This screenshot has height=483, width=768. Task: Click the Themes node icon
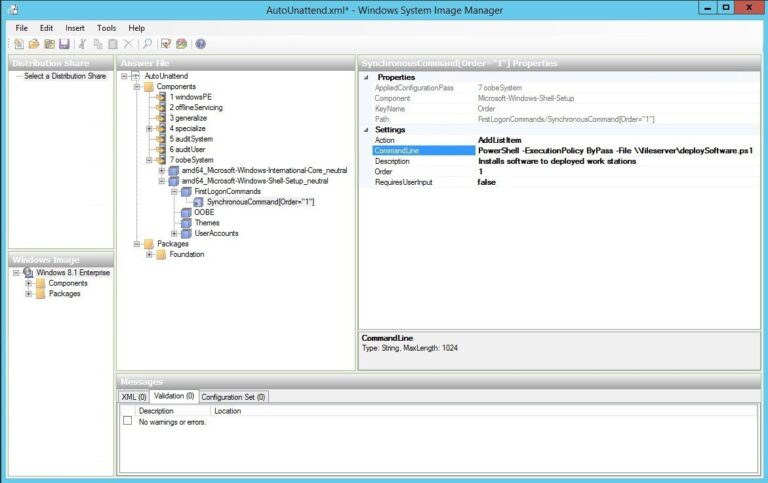point(186,223)
